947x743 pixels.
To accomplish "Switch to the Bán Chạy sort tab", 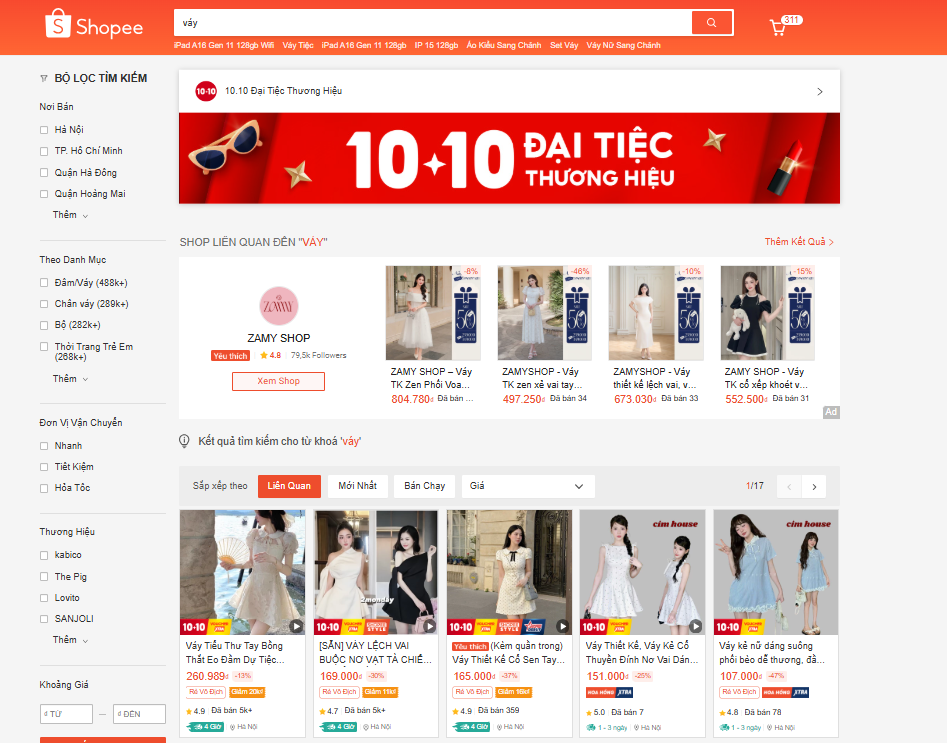I will click(424, 486).
